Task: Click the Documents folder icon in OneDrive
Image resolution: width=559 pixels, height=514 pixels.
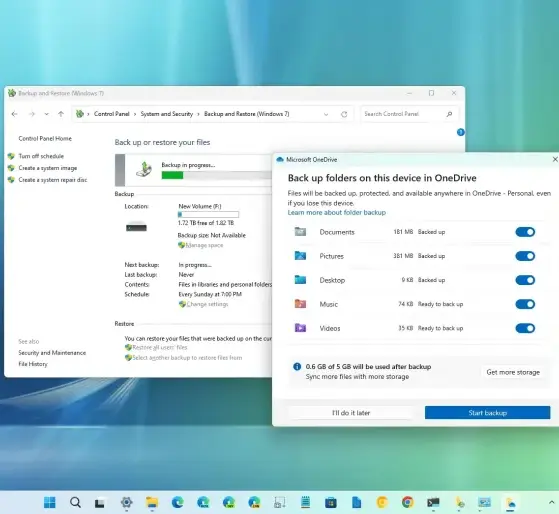Action: [x=300, y=232]
